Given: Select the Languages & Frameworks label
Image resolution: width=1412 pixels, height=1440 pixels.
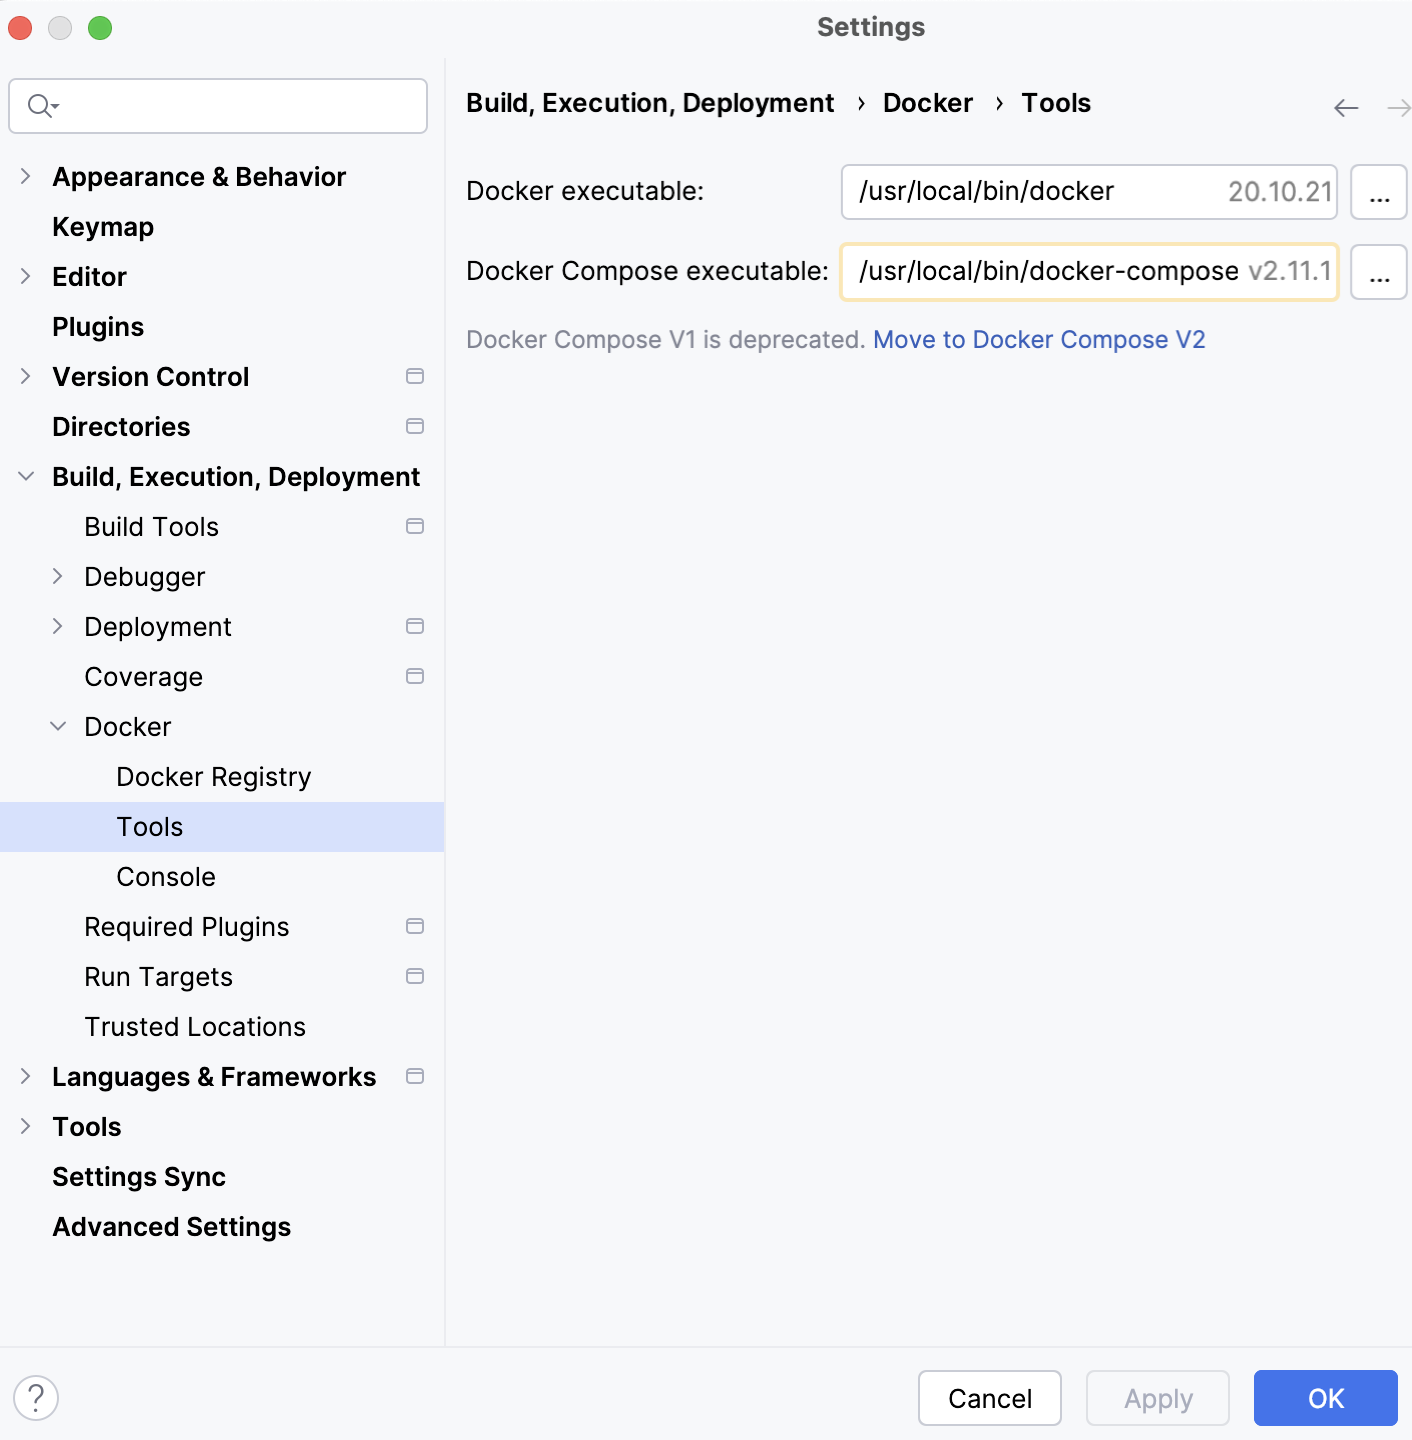Looking at the screenshot, I should [x=214, y=1077].
